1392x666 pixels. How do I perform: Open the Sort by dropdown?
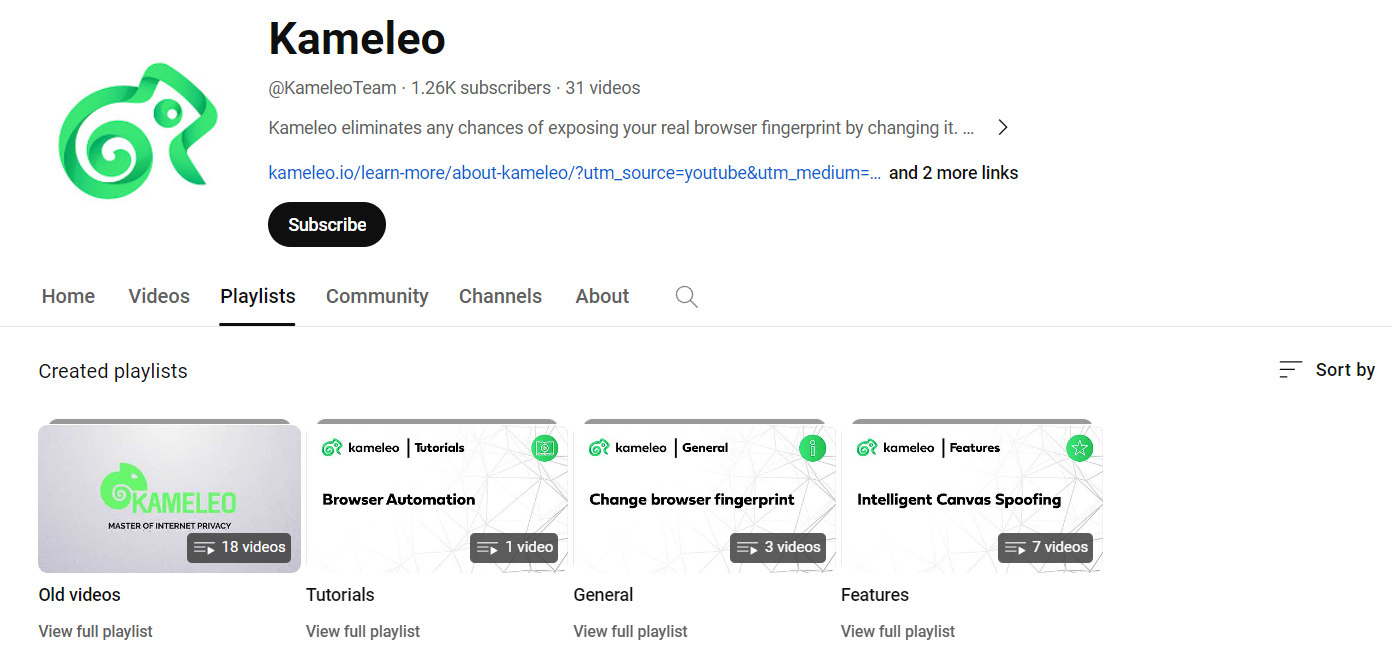point(1345,369)
